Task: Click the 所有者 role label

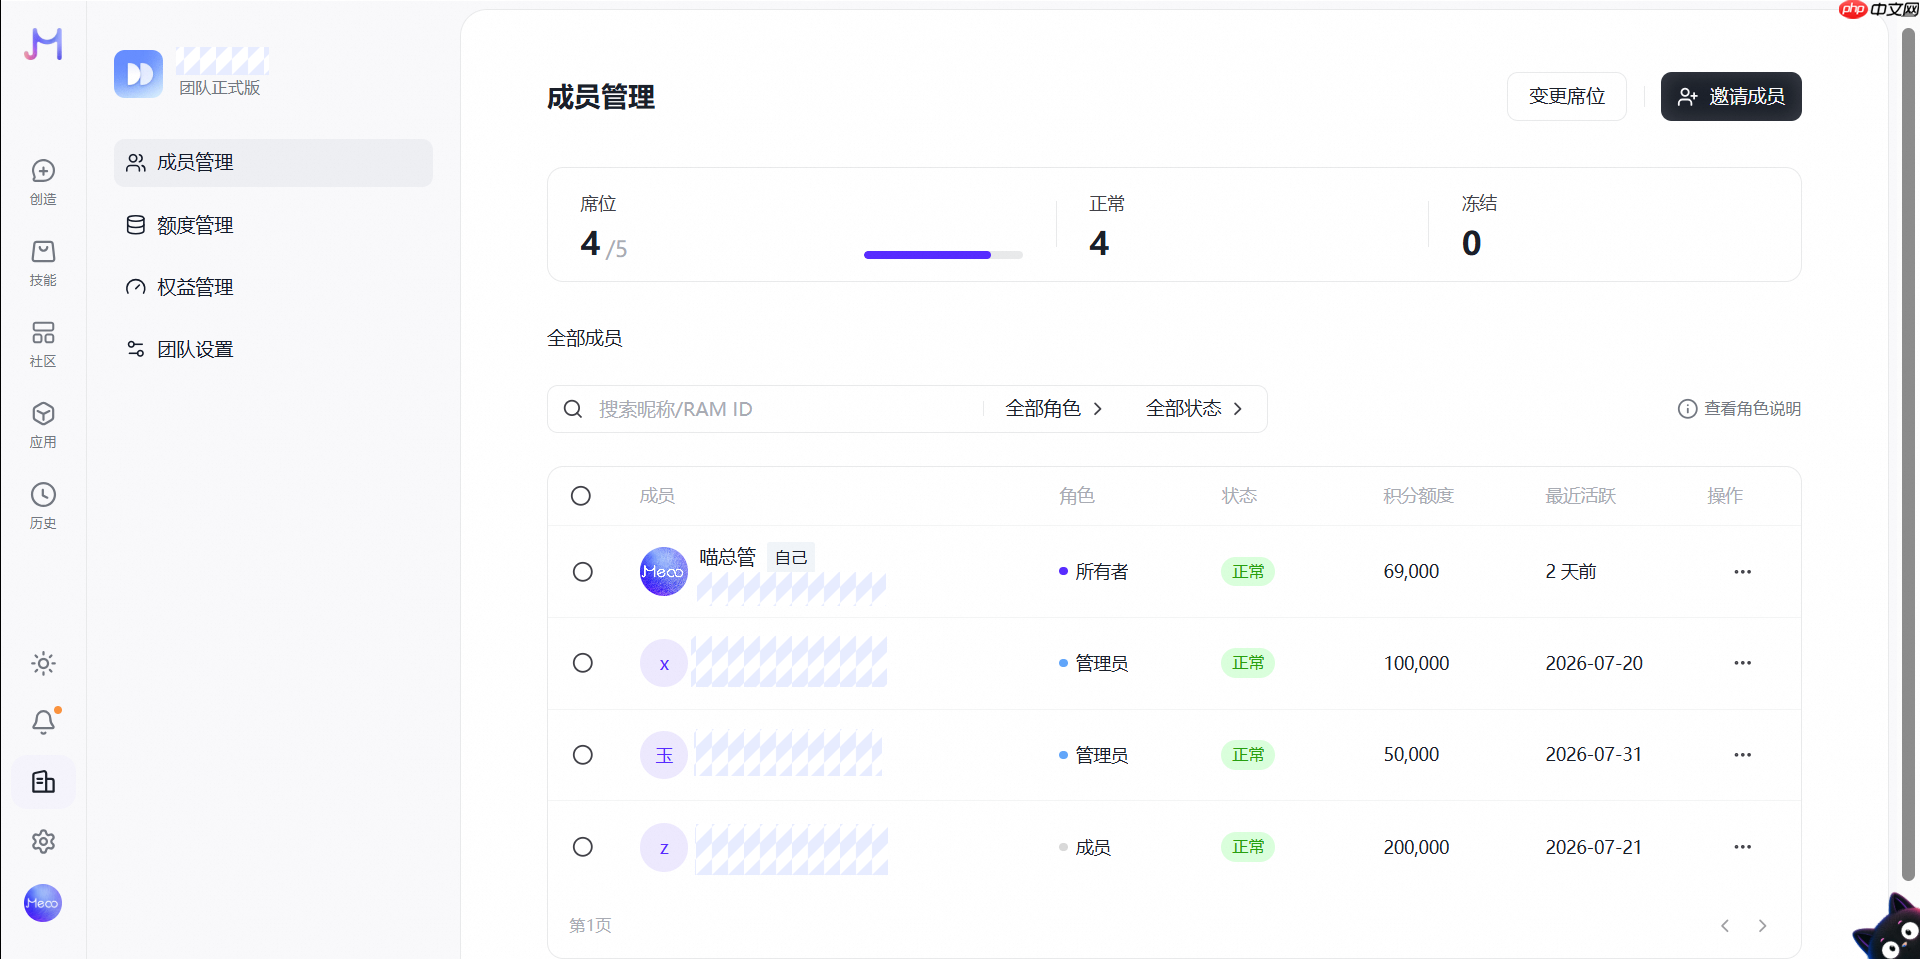Action: tap(1101, 572)
